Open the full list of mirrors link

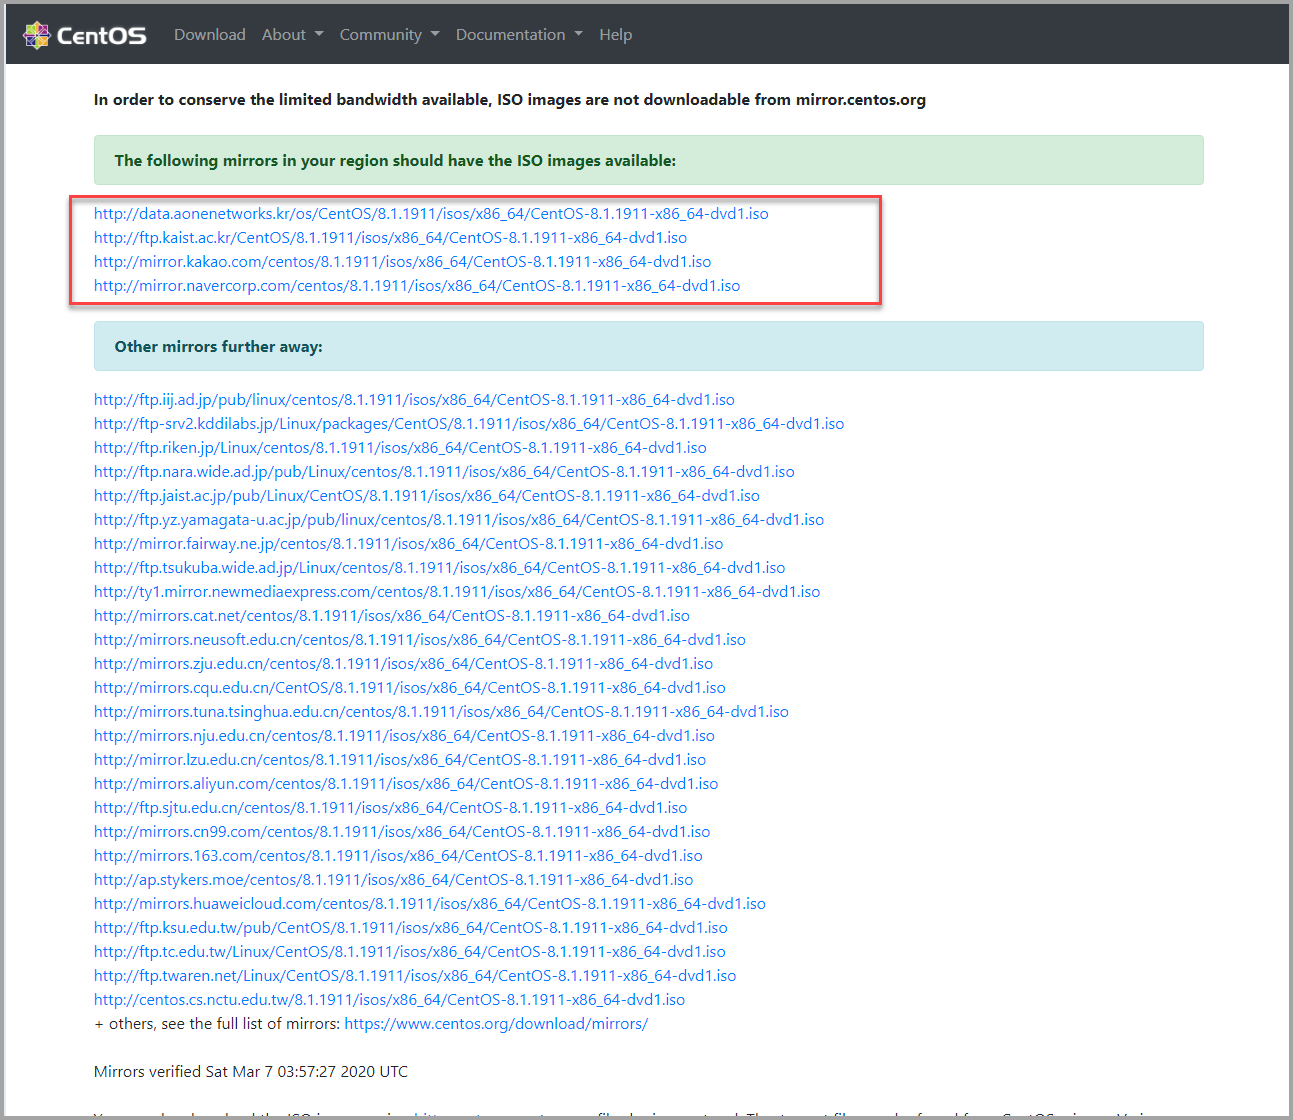pyautogui.click(x=496, y=1024)
